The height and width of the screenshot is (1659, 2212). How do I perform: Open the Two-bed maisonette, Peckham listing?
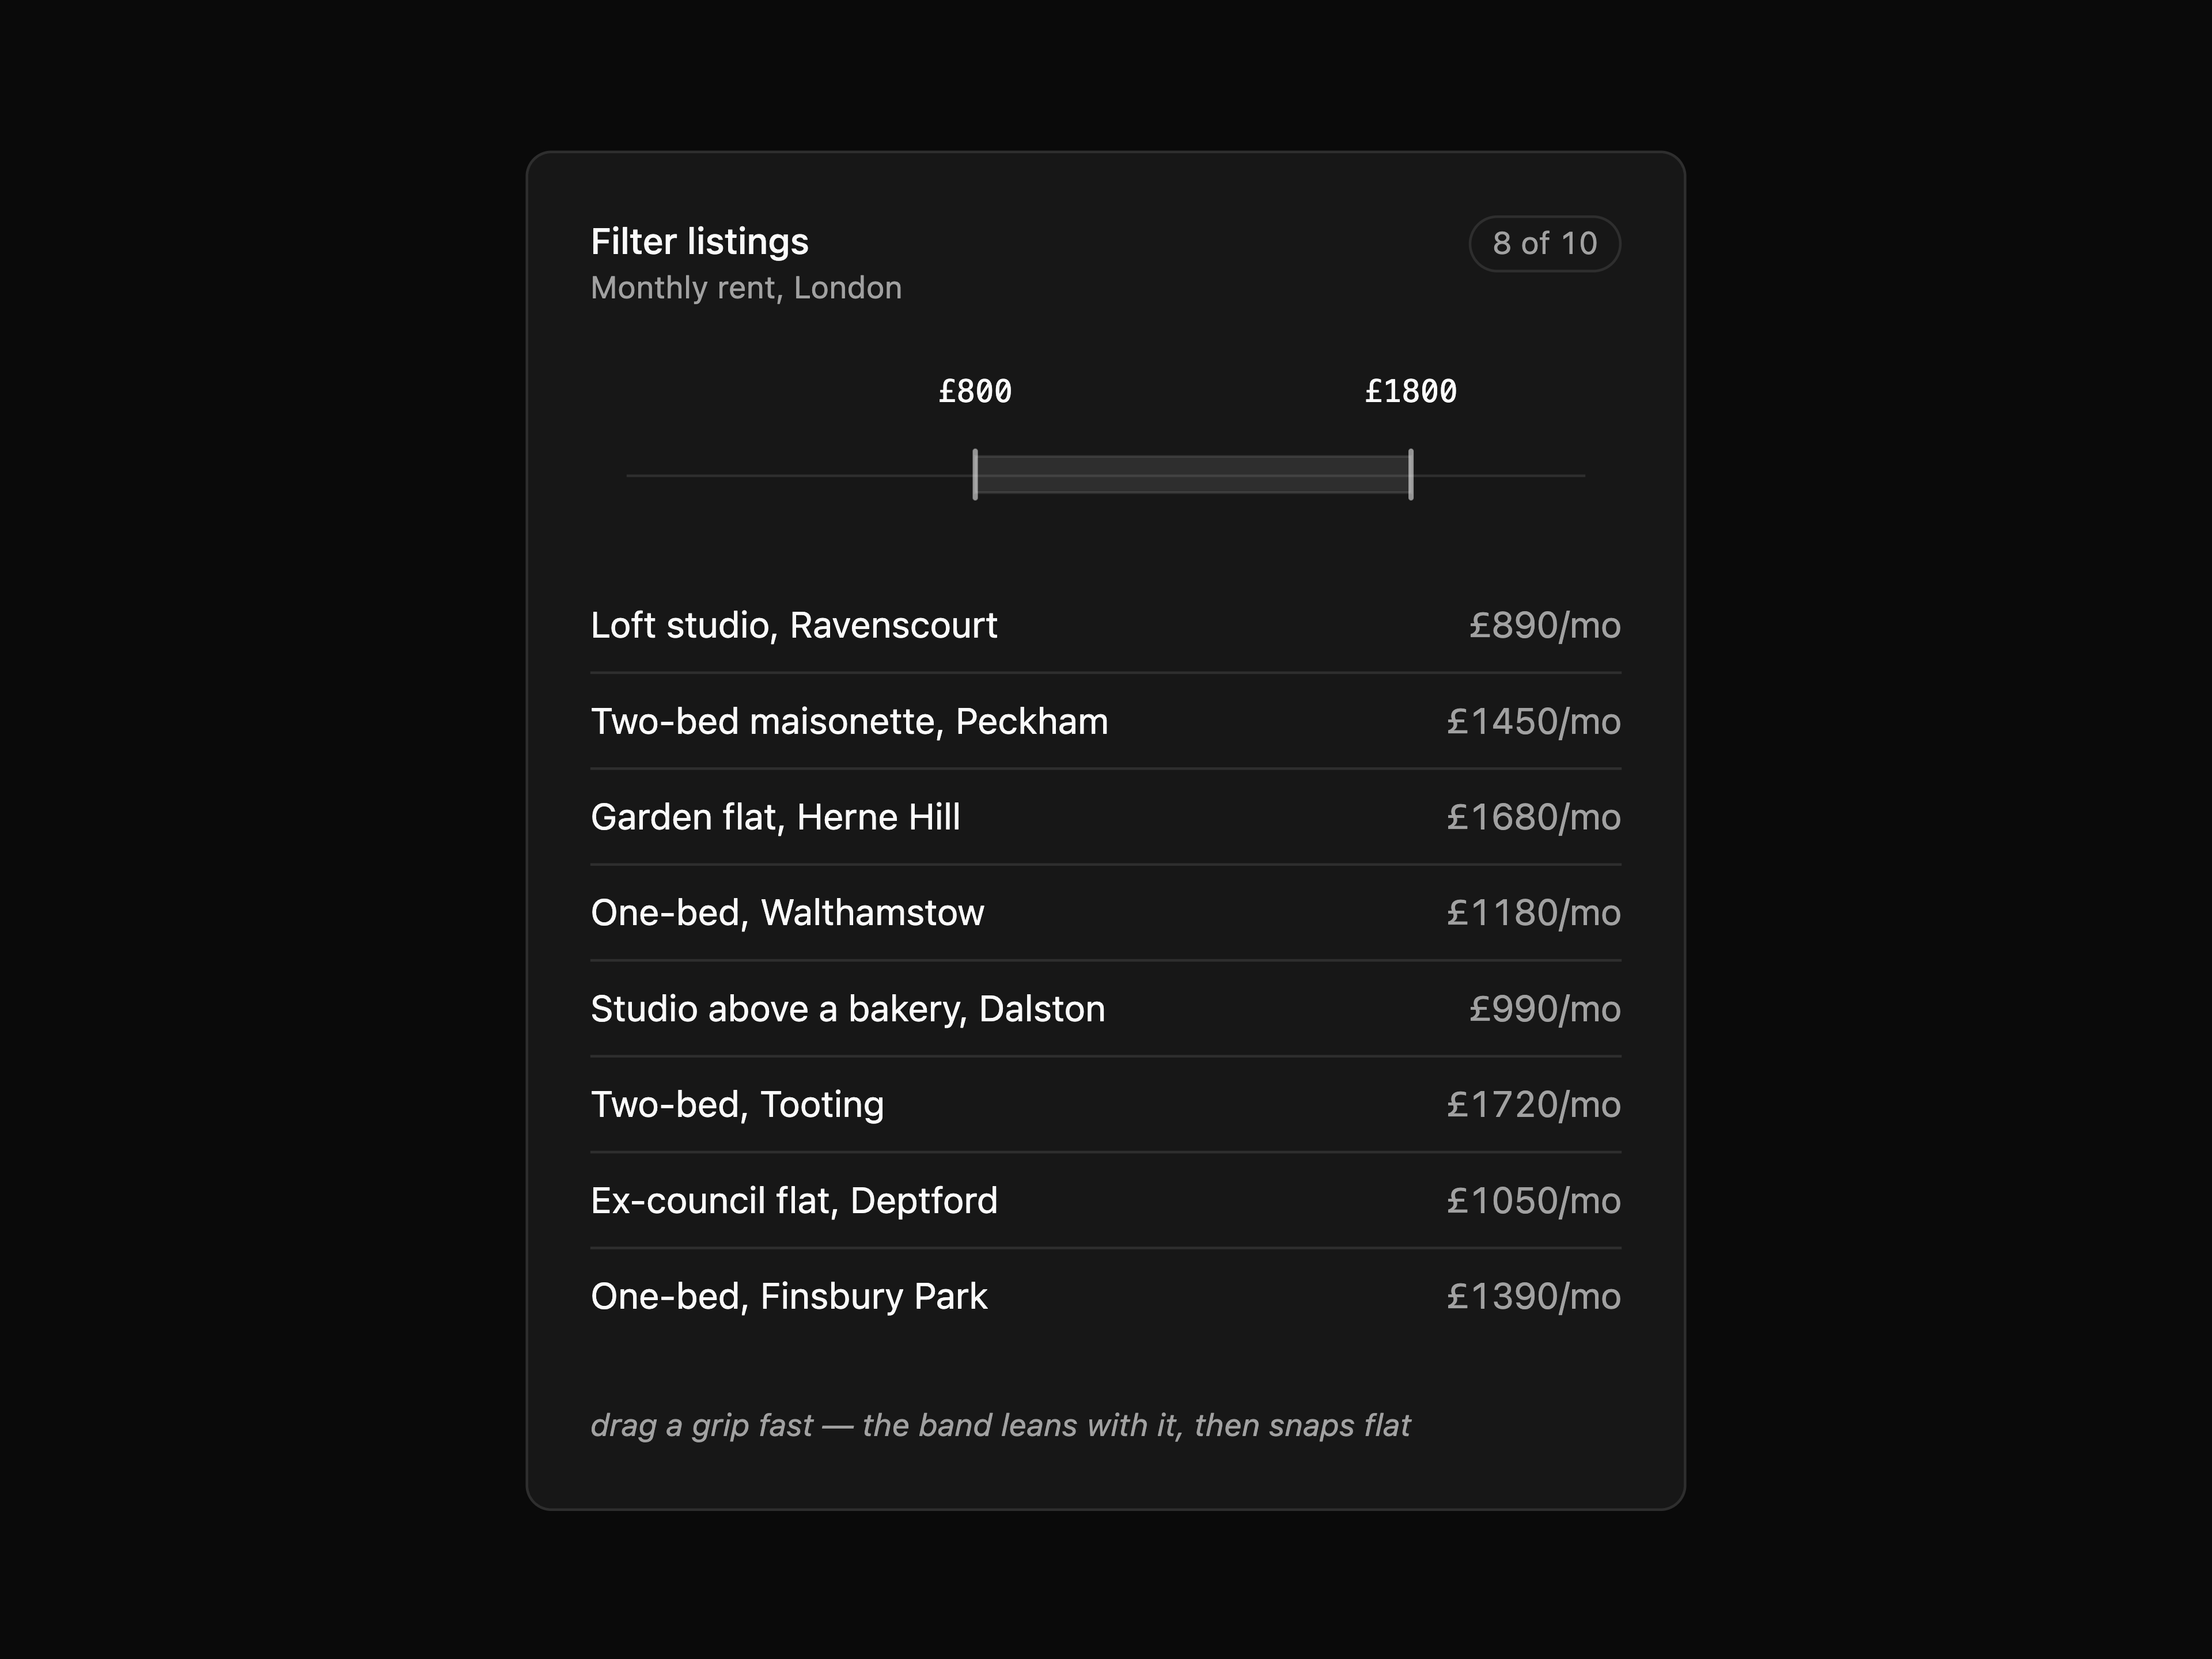click(x=1105, y=721)
